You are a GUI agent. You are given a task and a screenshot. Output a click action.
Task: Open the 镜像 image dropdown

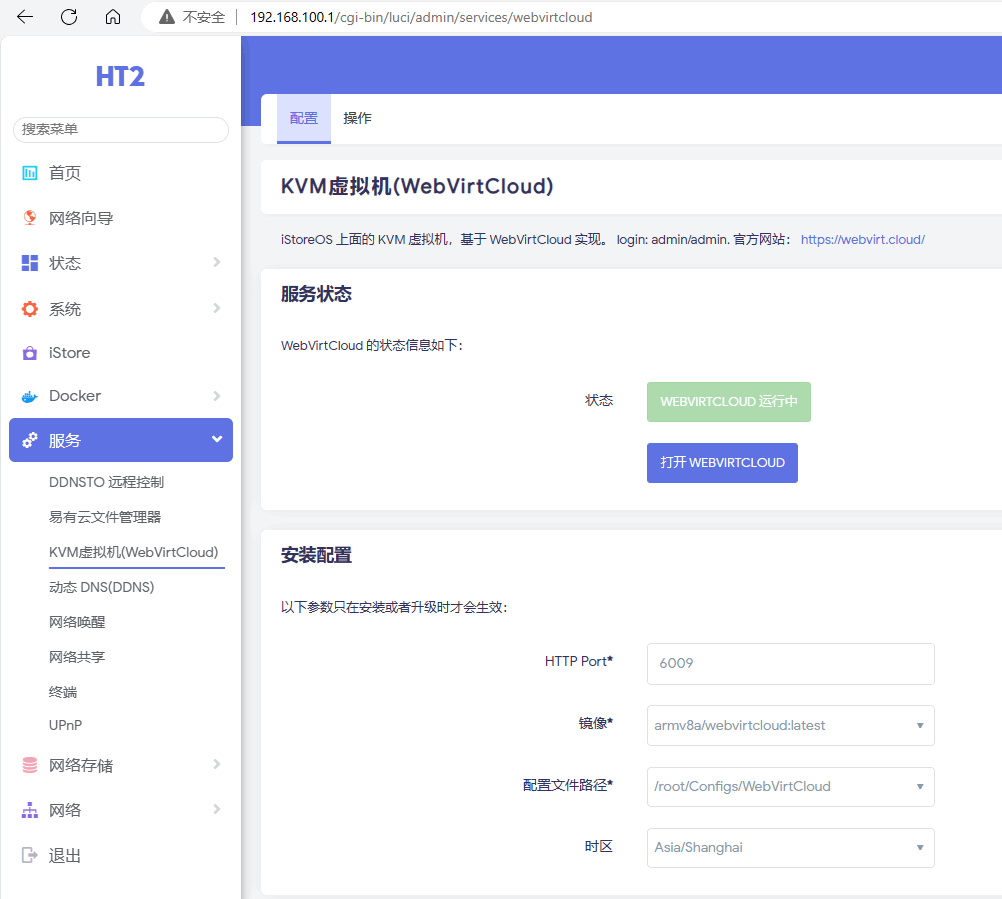point(790,725)
